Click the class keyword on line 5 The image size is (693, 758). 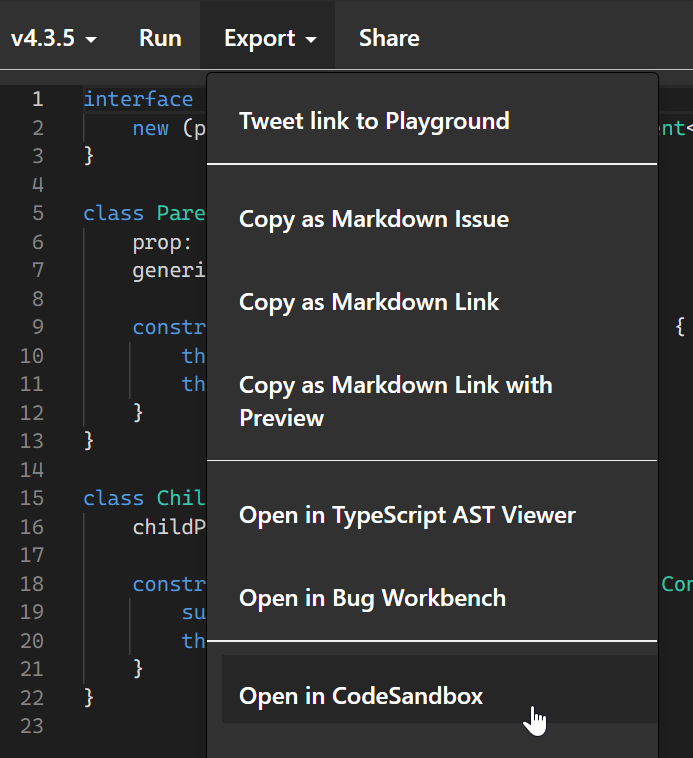coord(113,213)
